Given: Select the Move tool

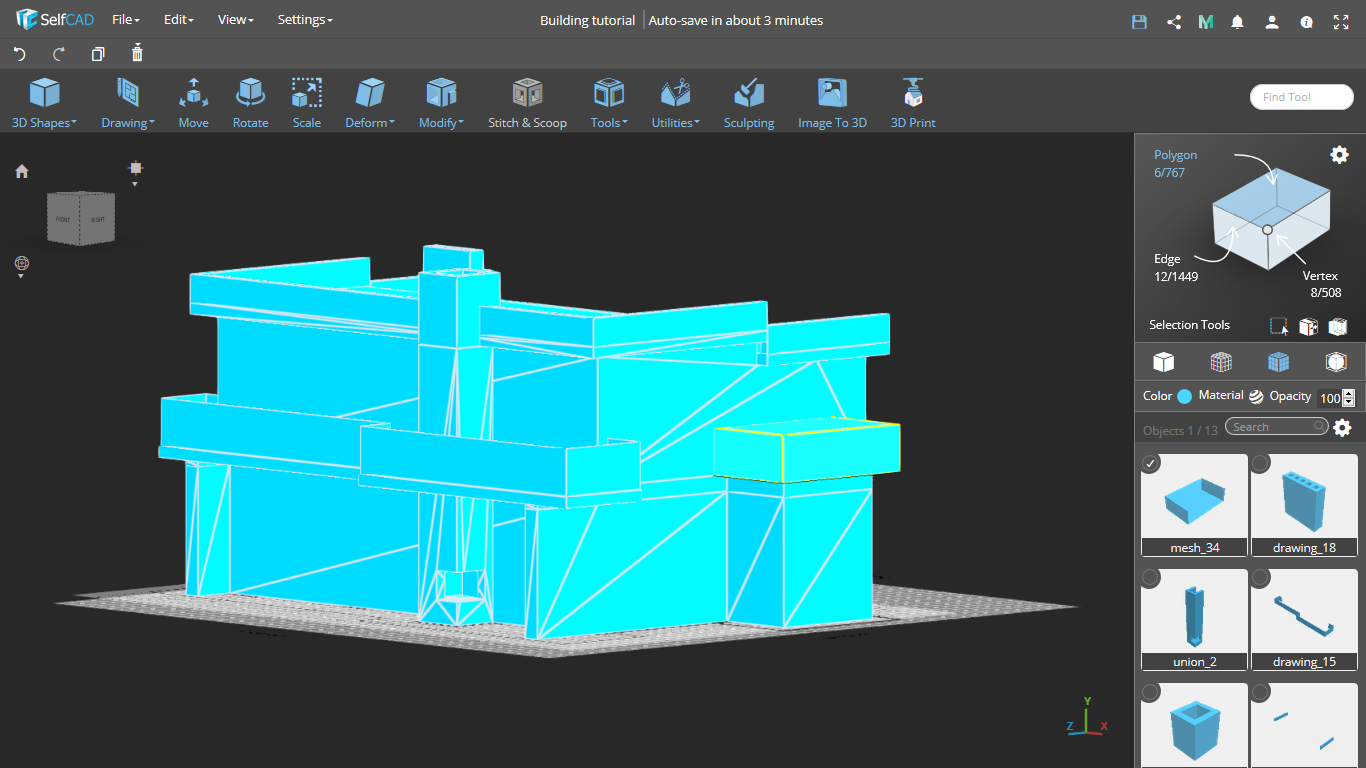Looking at the screenshot, I should (x=194, y=104).
